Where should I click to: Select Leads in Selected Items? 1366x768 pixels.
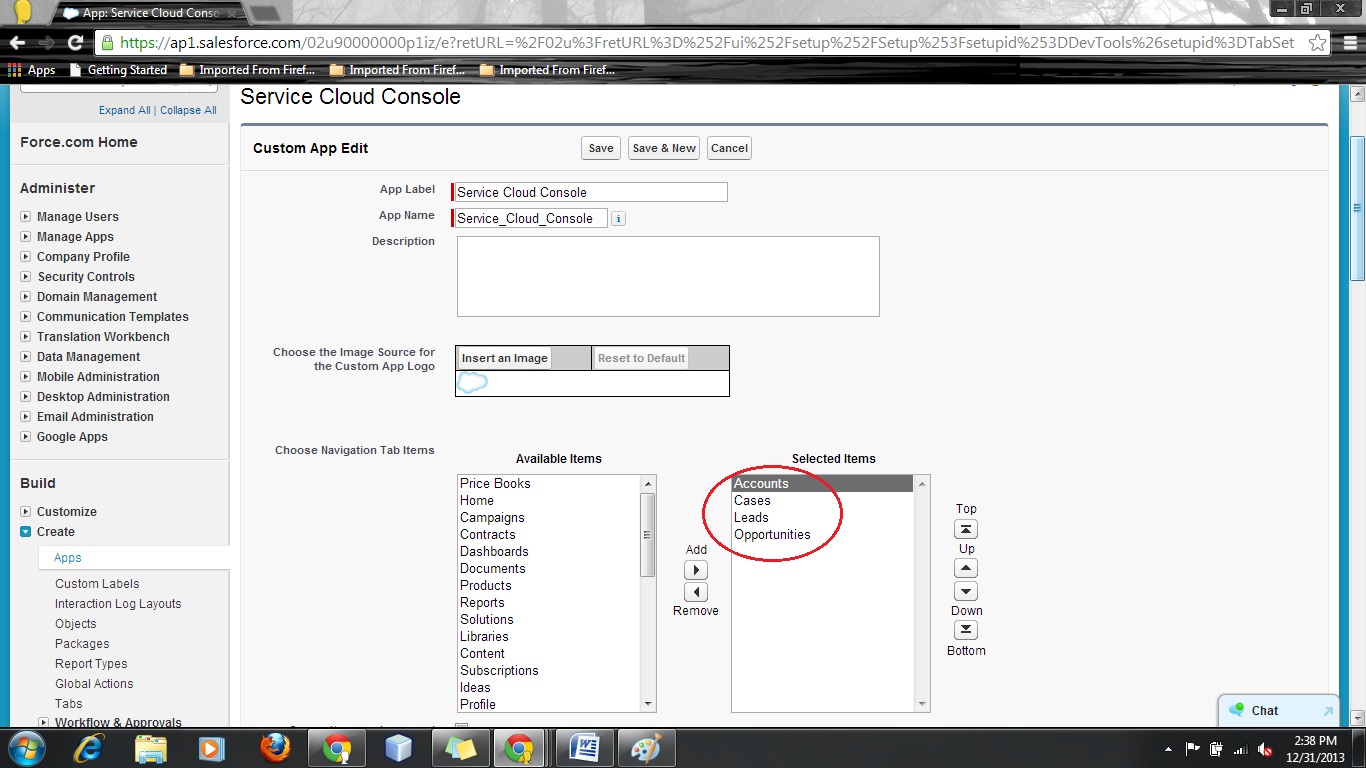(x=822, y=518)
